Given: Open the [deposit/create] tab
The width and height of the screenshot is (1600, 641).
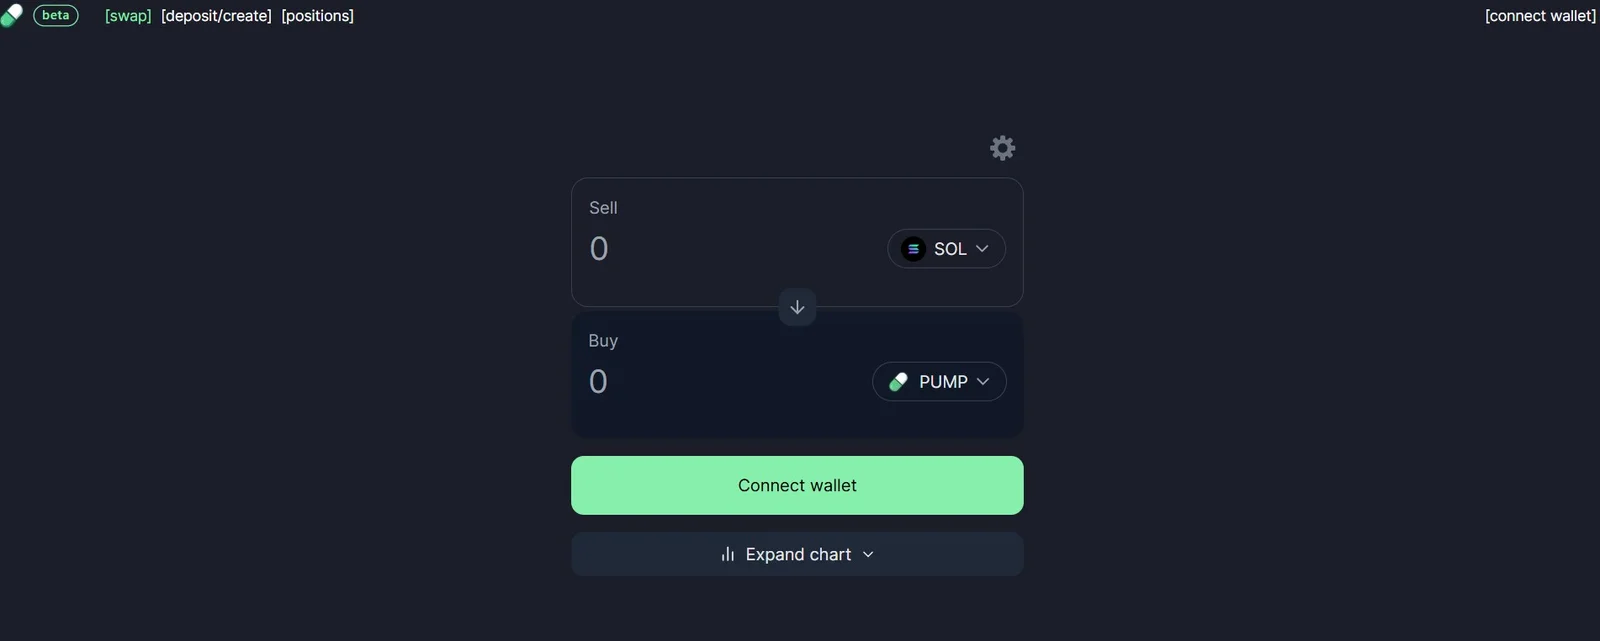Looking at the screenshot, I should point(216,16).
